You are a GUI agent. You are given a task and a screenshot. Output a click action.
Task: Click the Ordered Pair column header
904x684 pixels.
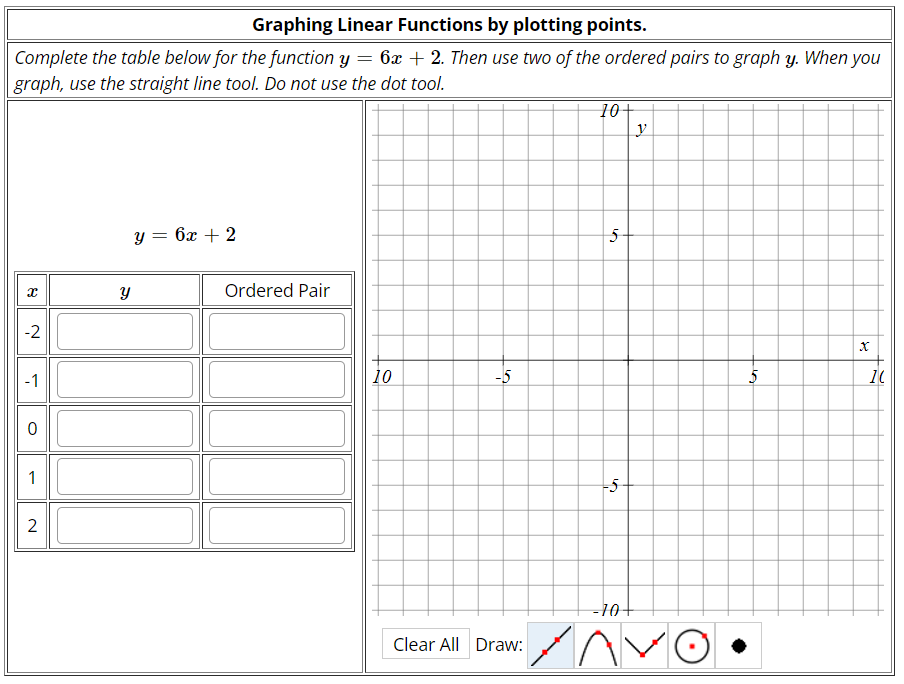point(277,290)
